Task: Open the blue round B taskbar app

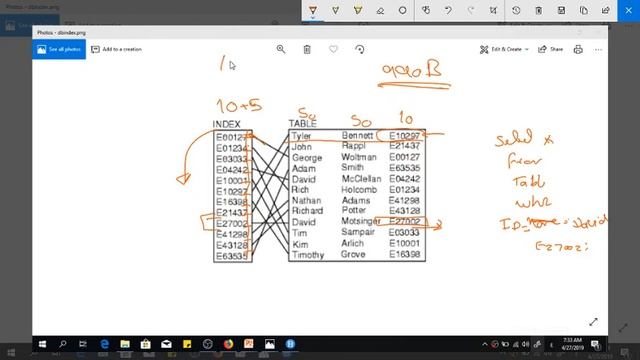Action: [290, 344]
